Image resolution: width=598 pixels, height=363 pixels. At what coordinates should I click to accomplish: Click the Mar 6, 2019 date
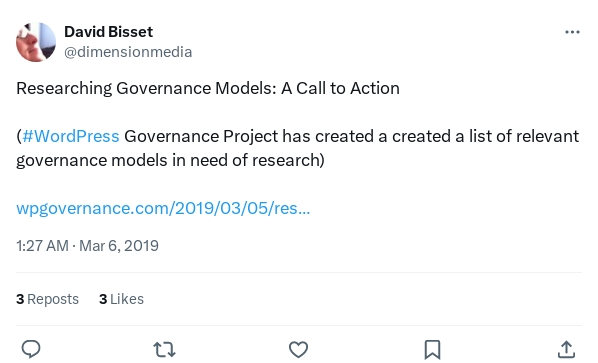point(119,246)
